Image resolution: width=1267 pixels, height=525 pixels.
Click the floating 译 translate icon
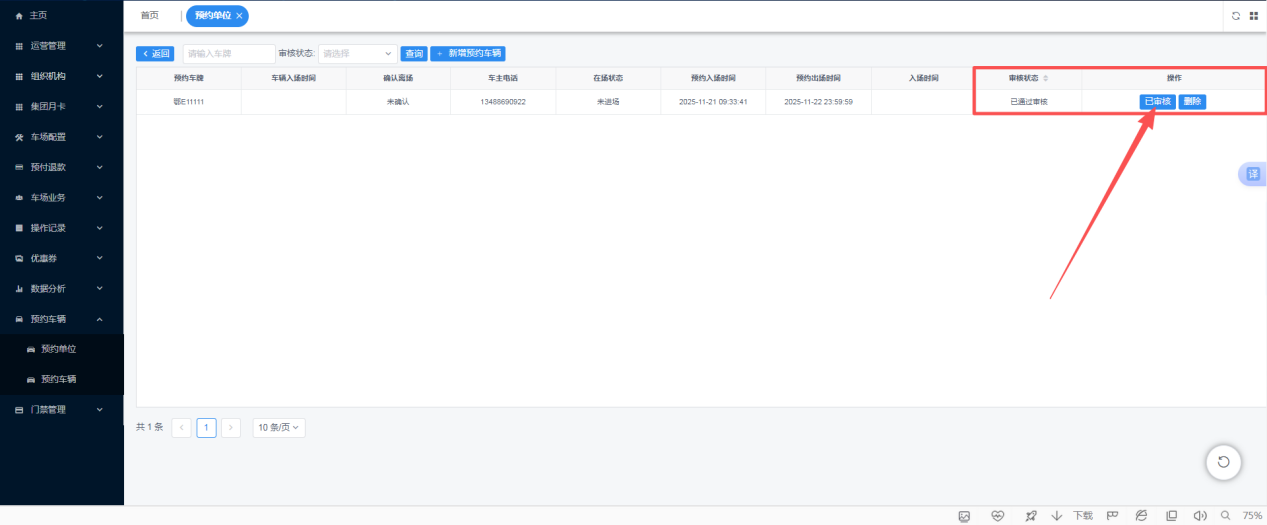click(x=1252, y=174)
